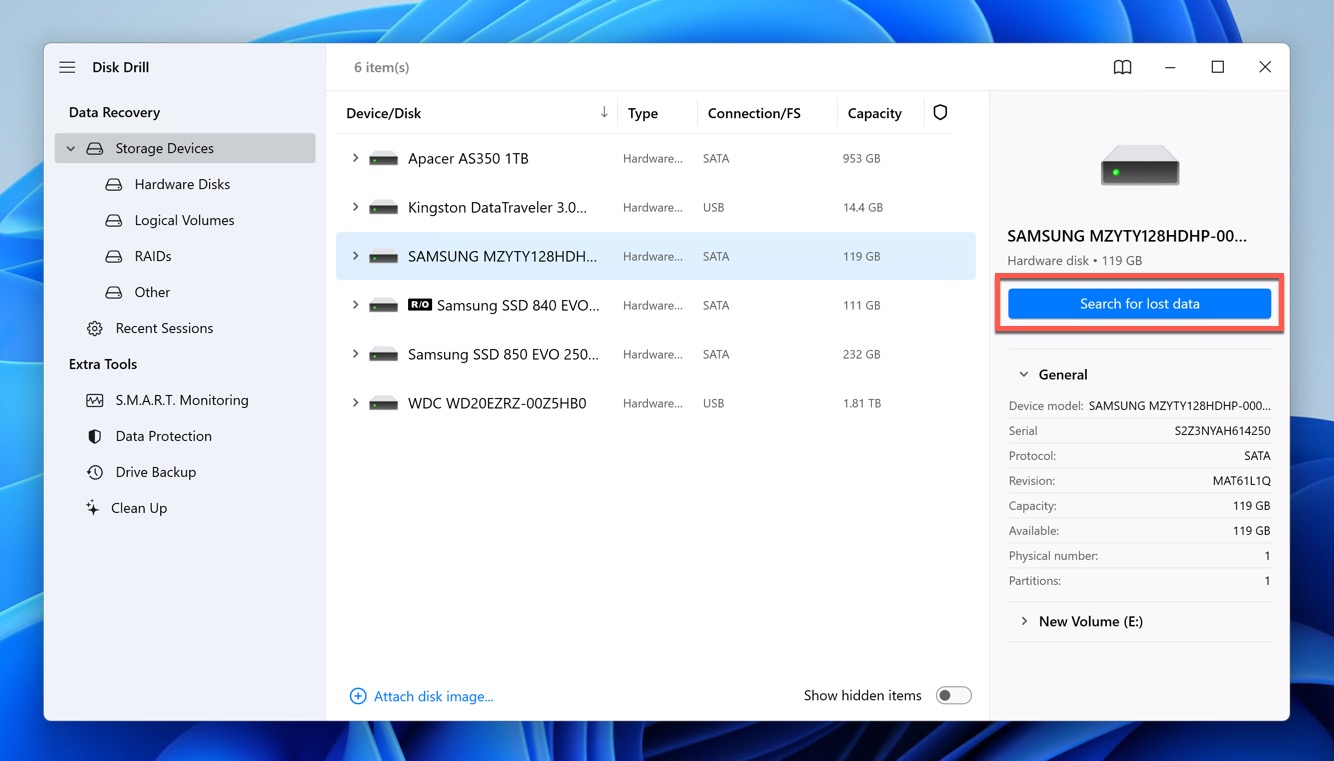Select Logical Volumes in sidebar

pyautogui.click(x=184, y=220)
